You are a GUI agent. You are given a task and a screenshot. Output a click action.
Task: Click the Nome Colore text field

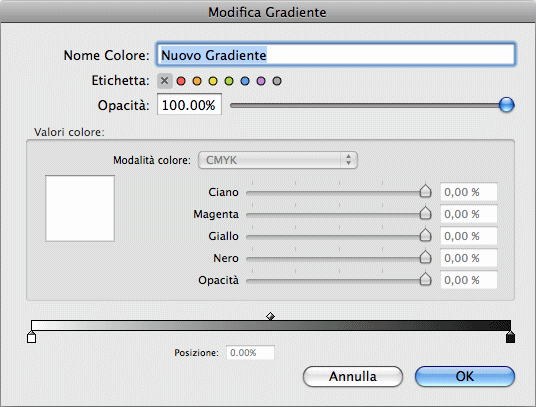click(x=336, y=54)
